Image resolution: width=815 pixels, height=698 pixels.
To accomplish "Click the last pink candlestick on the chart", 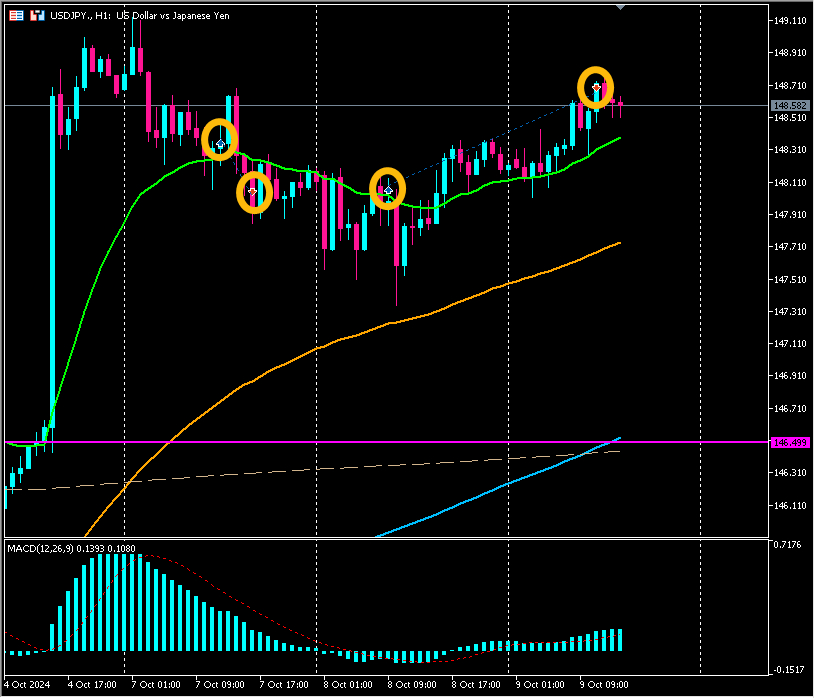I will click(x=621, y=103).
